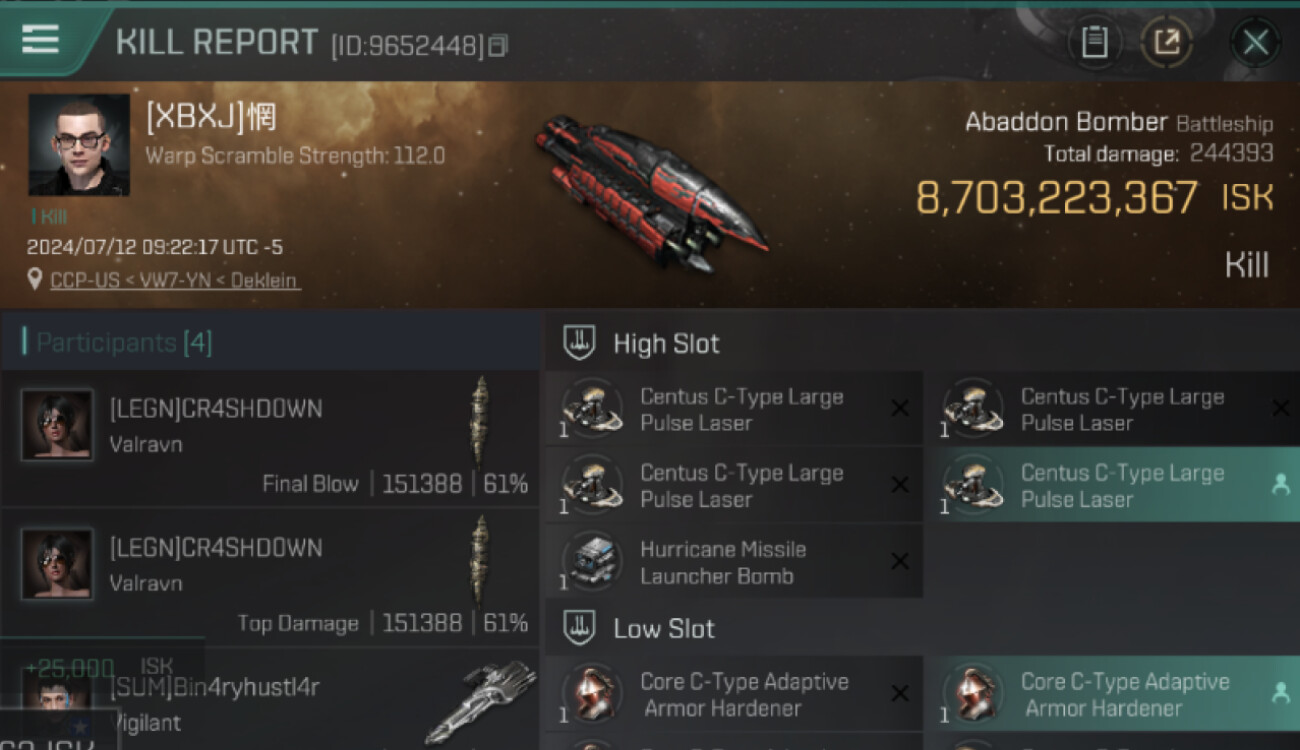Select the Vigilant participant ship icon
This screenshot has height=750, width=1300.
[482, 700]
